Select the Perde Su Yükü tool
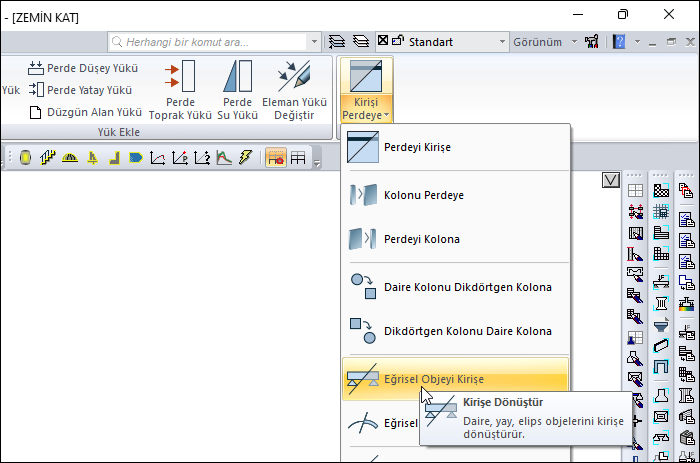Viewport: 700px width, 463px height. click(237, 90)
